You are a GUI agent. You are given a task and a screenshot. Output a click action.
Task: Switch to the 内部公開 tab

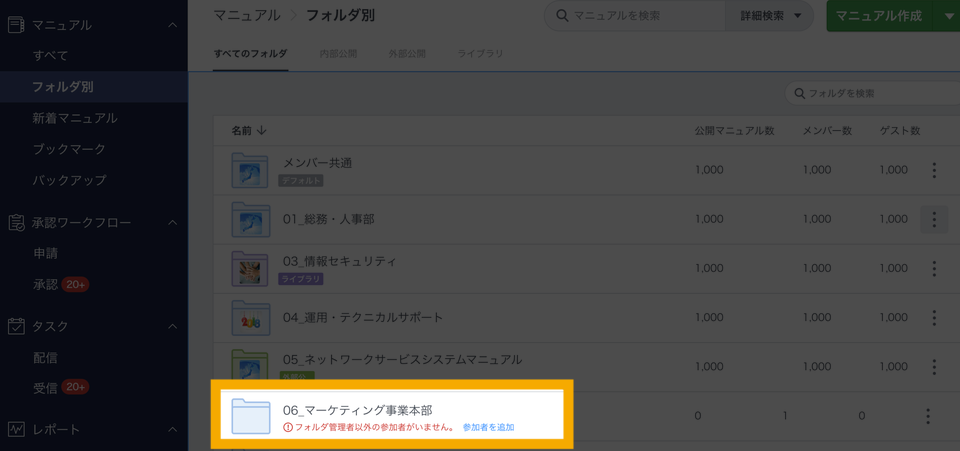[x=337, y=54]
